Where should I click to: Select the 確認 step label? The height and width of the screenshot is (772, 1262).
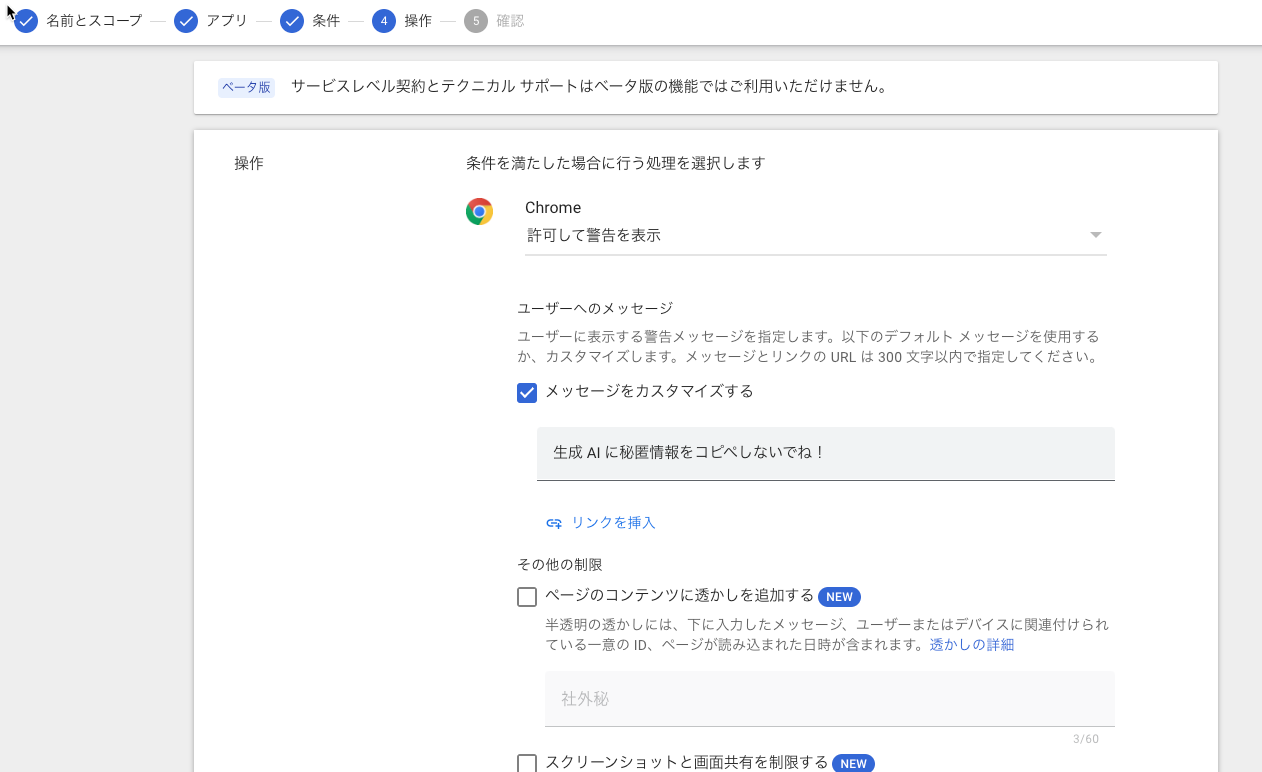(x=510, y=20)
